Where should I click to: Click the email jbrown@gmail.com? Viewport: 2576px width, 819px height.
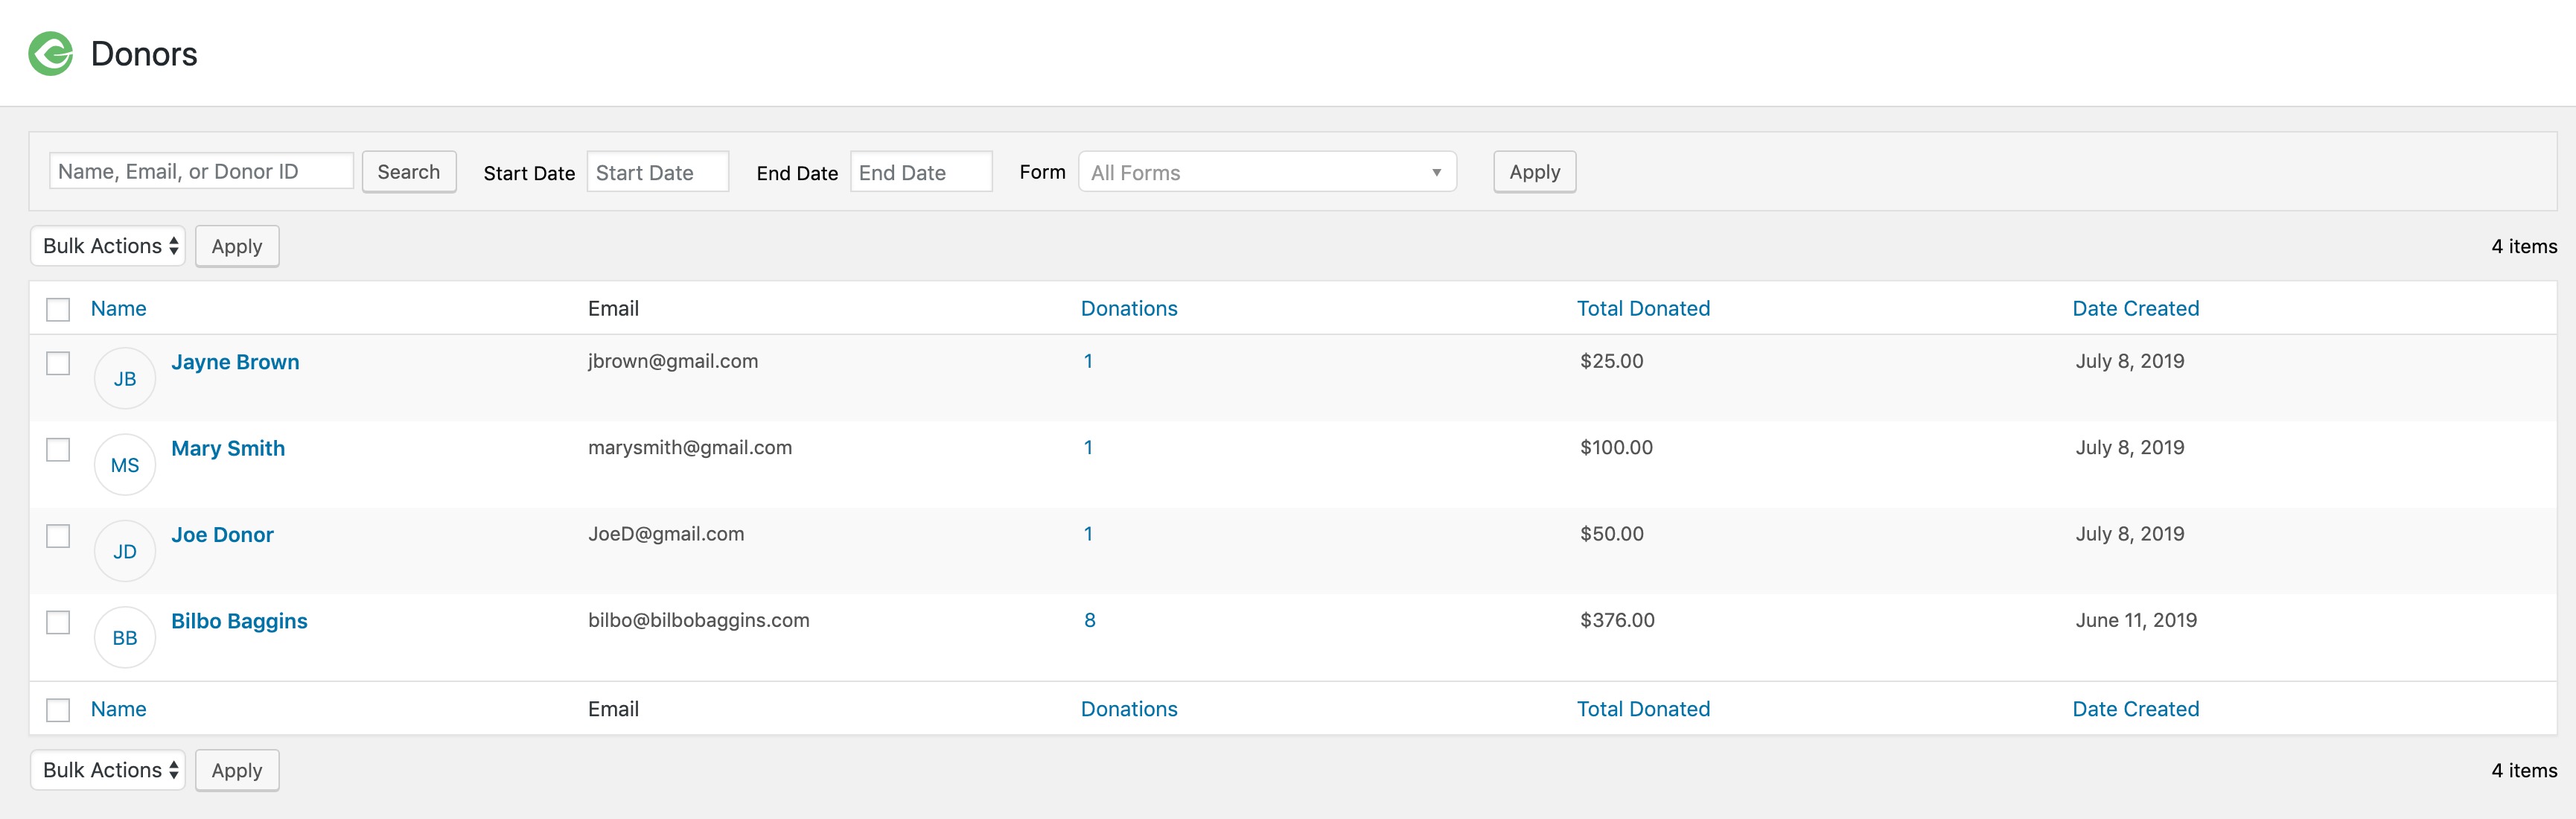click(x=673, y=361)
